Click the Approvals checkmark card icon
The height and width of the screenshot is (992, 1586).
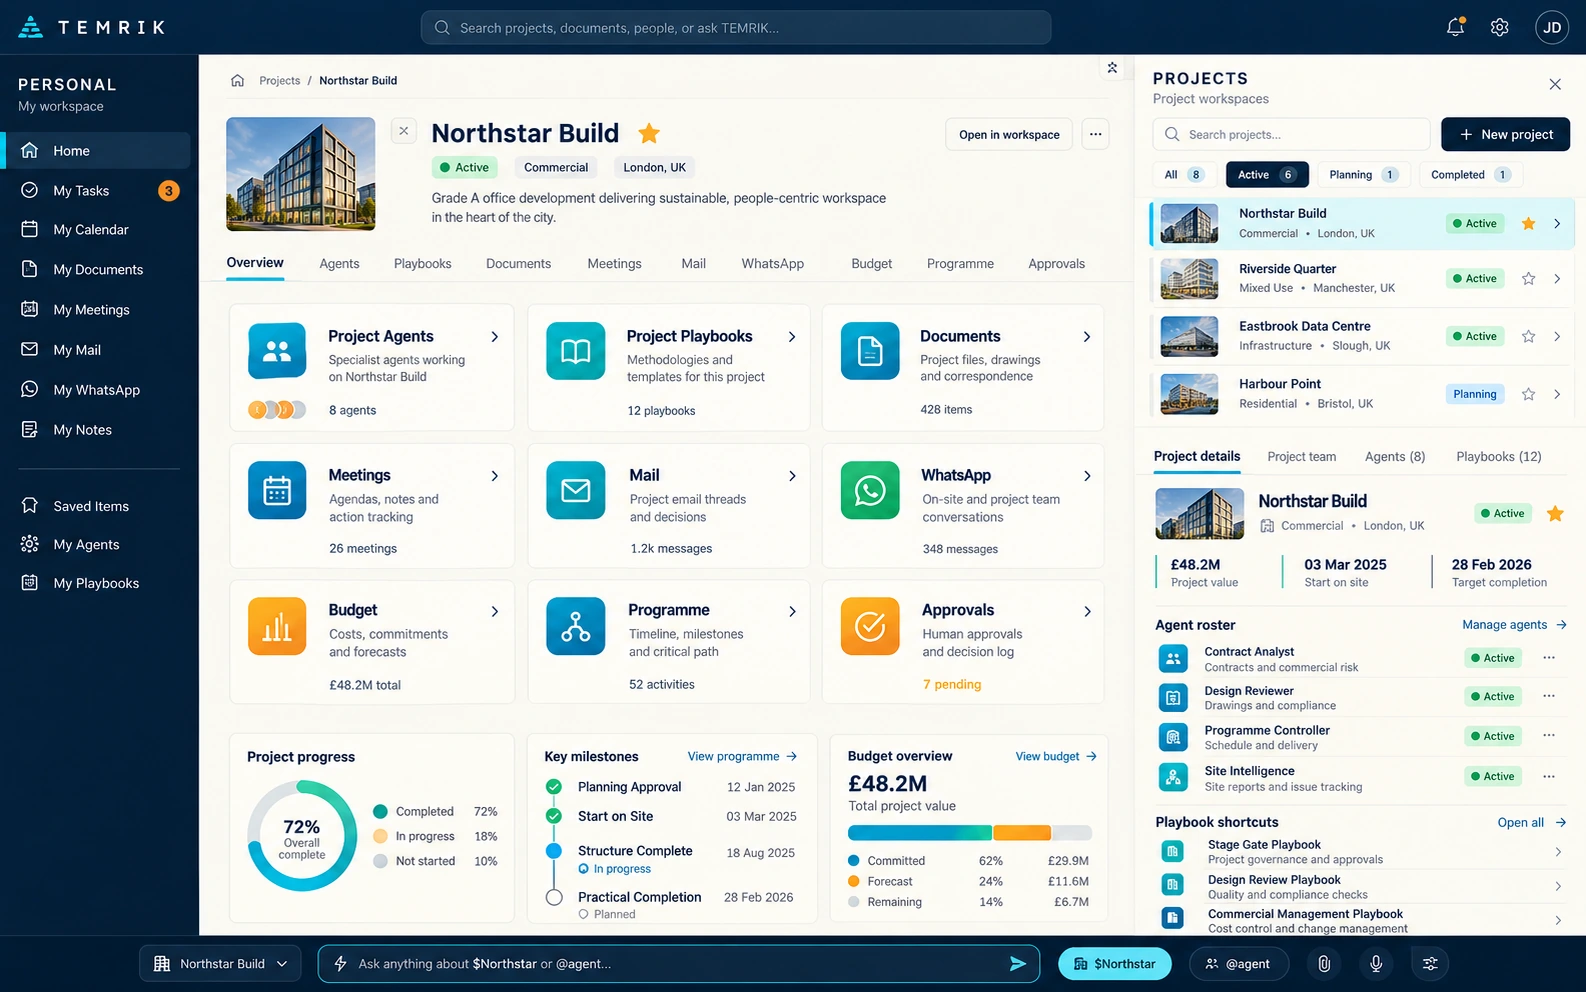coord(870,626)
